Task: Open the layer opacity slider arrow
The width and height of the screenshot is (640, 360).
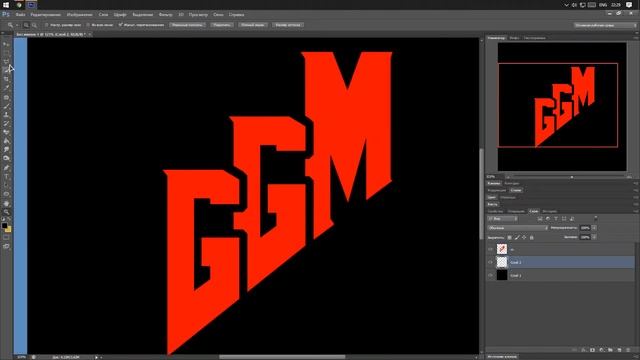Action: tap(594, 228)
